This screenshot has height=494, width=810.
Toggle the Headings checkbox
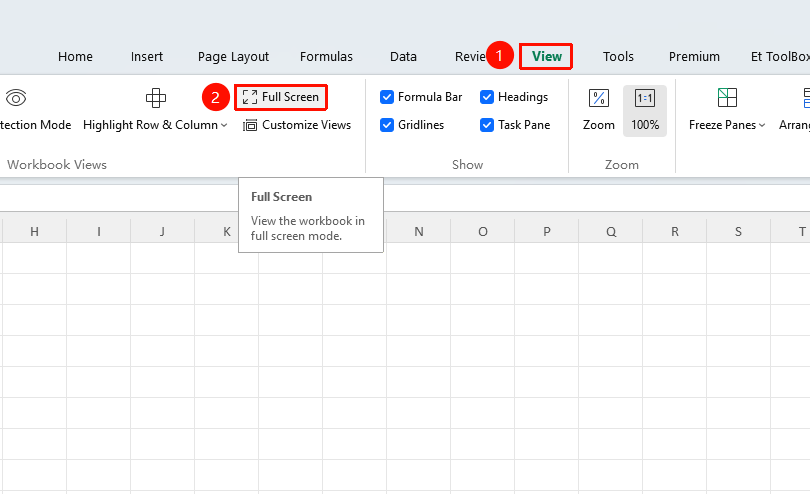click(487, 97)
